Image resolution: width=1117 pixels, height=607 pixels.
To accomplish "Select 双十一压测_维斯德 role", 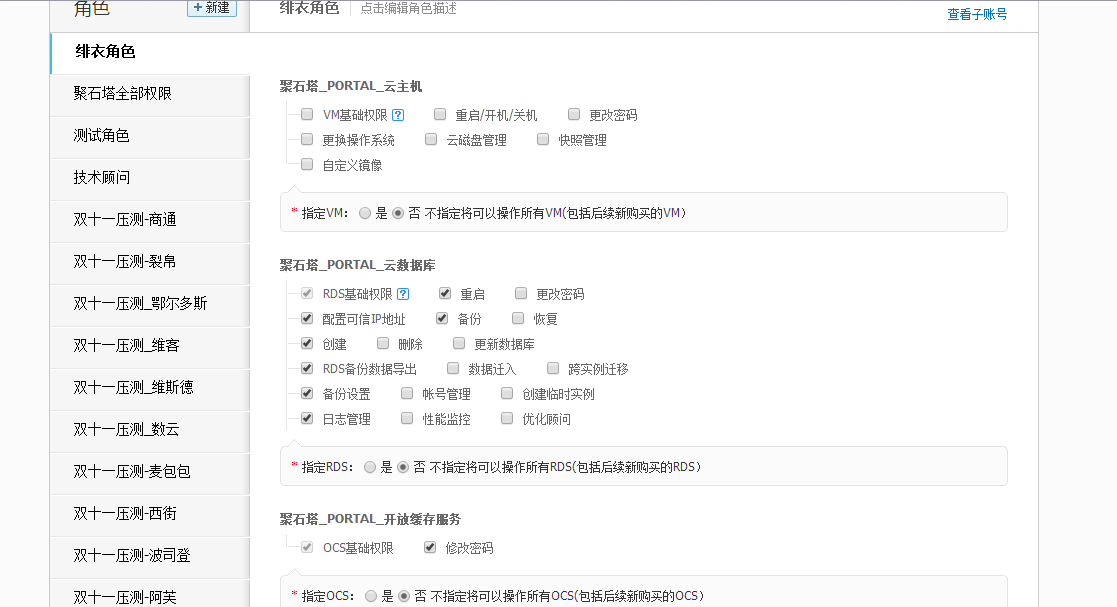I will (x=150, y=388).
